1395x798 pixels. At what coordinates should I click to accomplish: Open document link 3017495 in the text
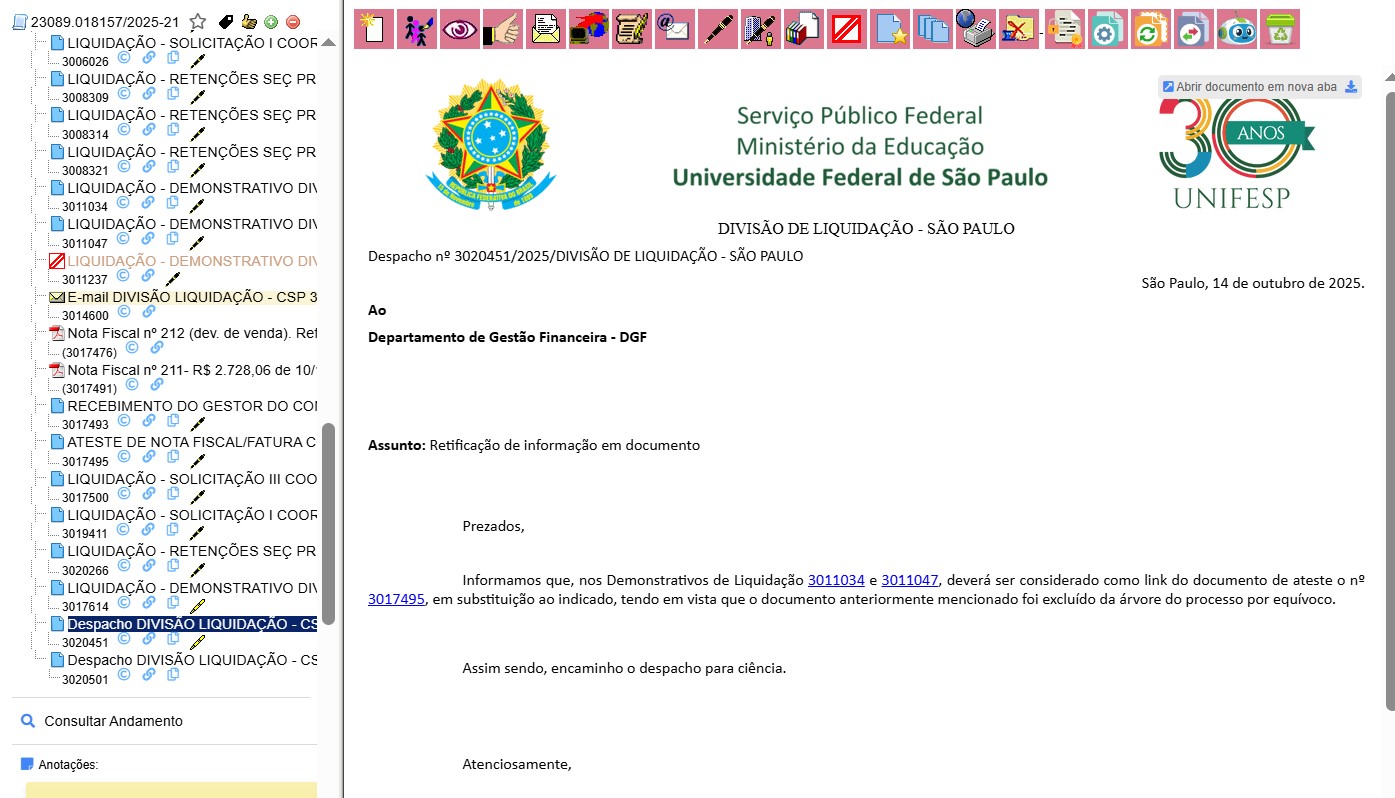396,600
